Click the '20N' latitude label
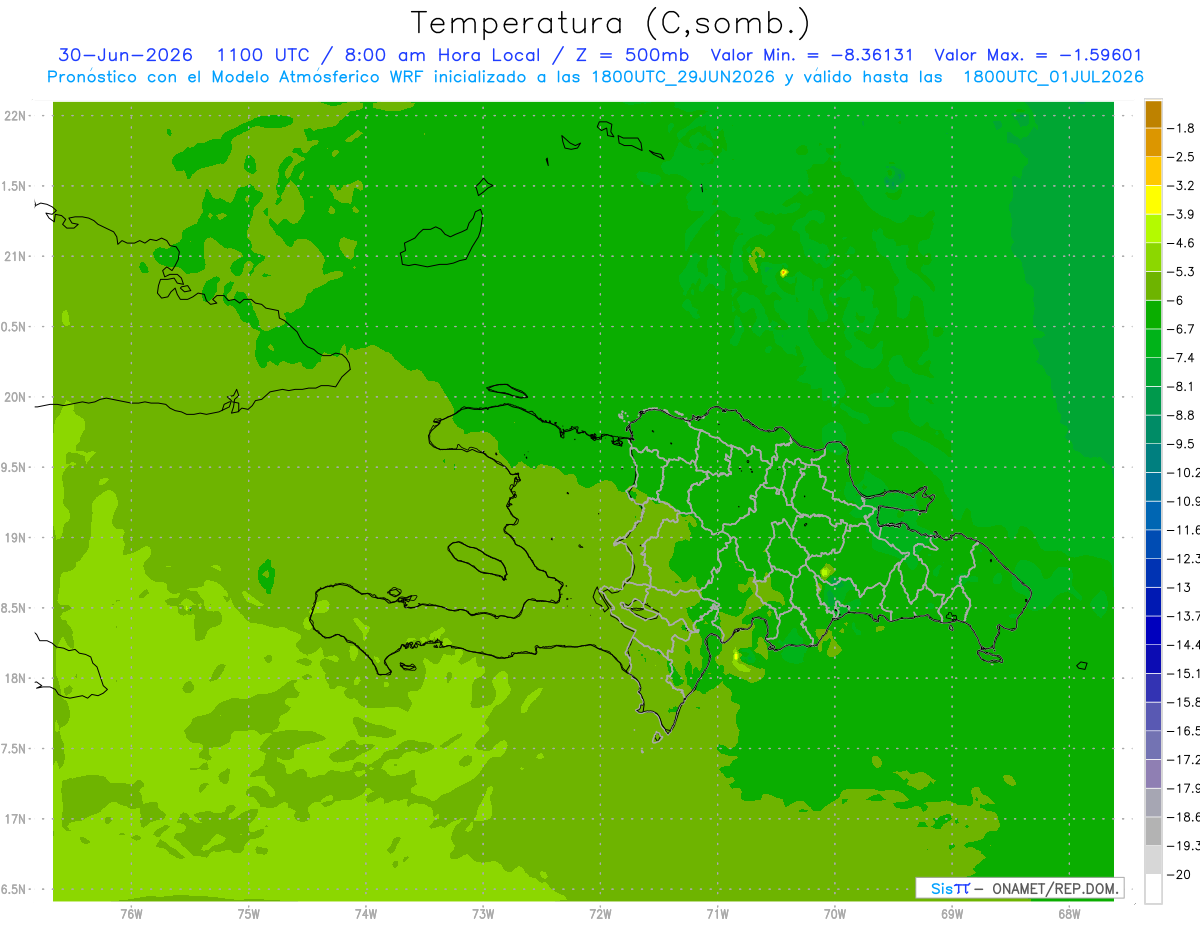This screenshot has width=1200, height=927. (x=17, y=397)
